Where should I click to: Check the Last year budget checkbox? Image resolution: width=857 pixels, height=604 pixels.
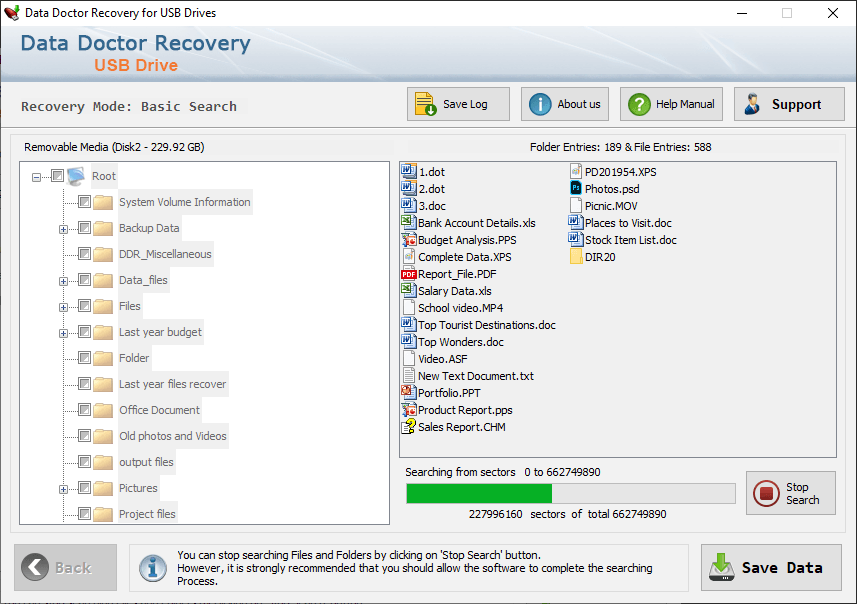coord(84,331)
